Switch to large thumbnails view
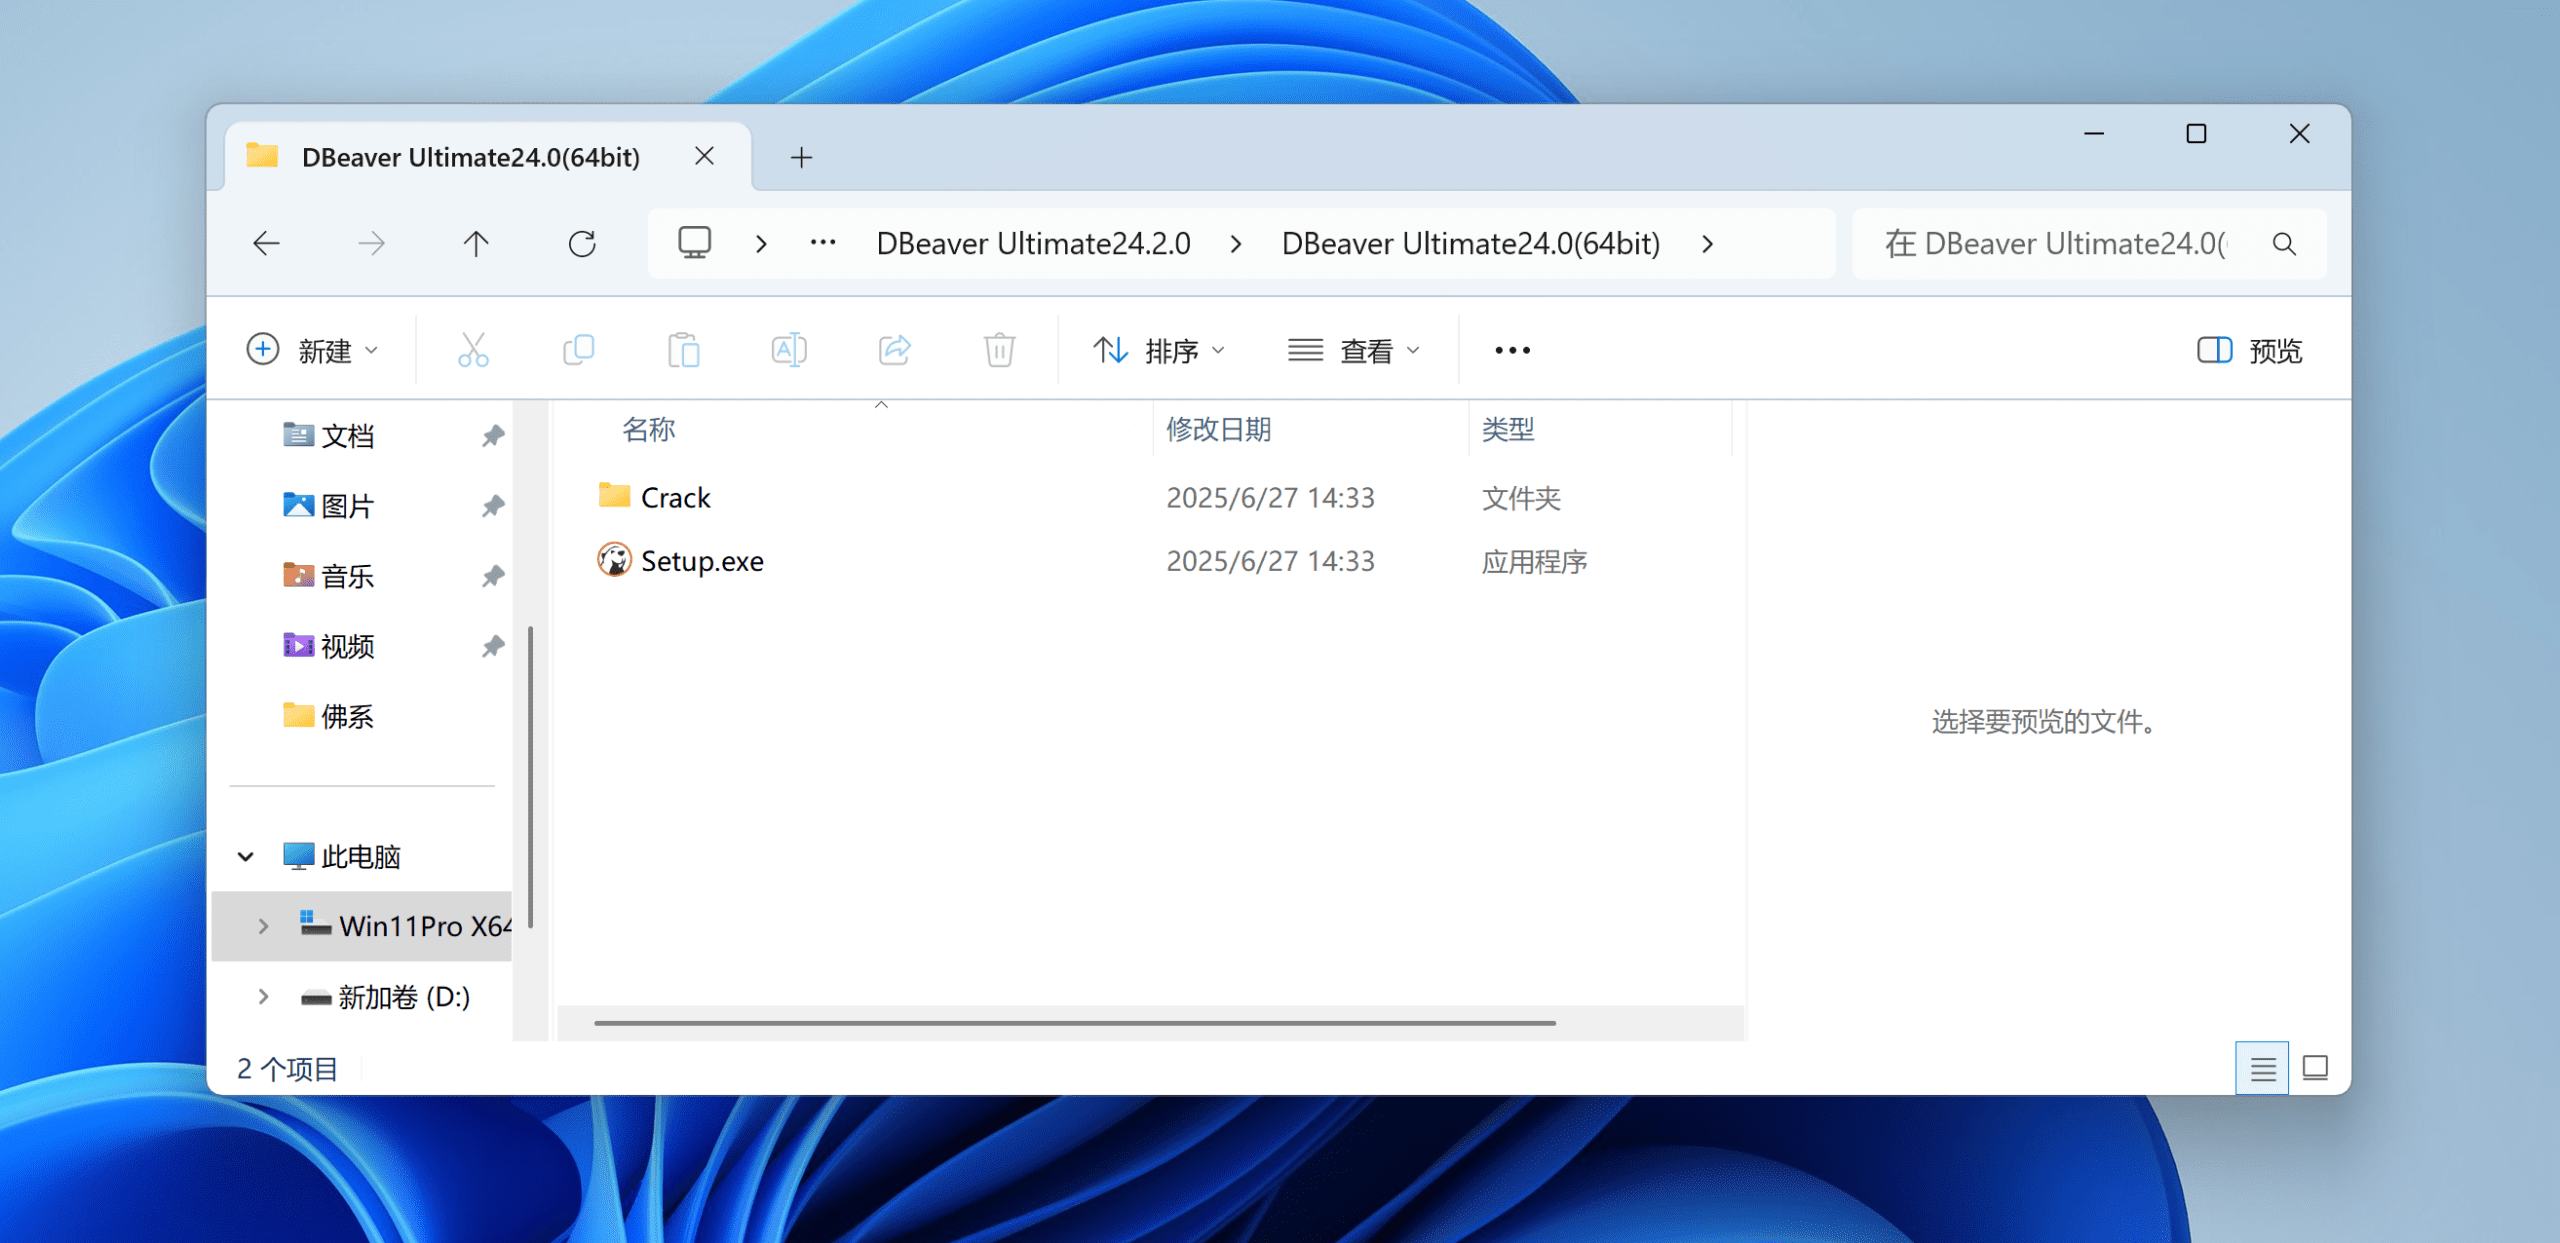2560x1243 pixels. (x=2315, y=1068)
